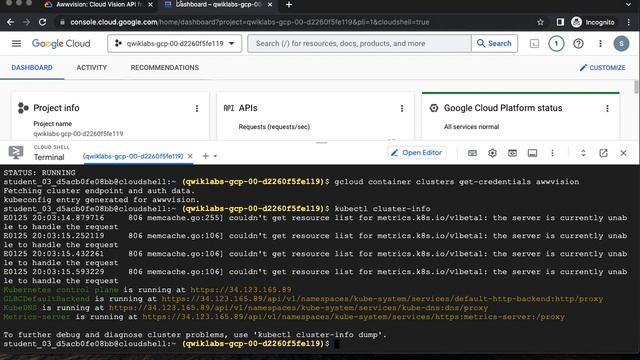Screen dimensions: 640x360
Task: Click the session information laptop icon
Action: (x=532, y=153)
